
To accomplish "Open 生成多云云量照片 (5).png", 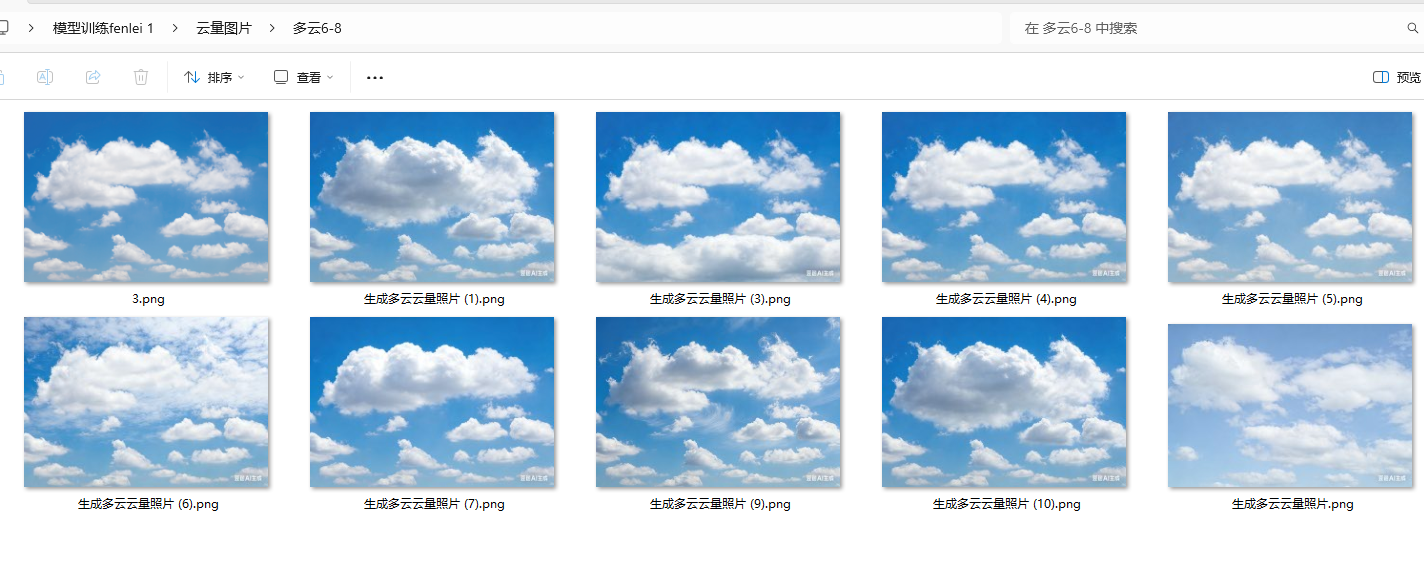I will pos(1289,196).
